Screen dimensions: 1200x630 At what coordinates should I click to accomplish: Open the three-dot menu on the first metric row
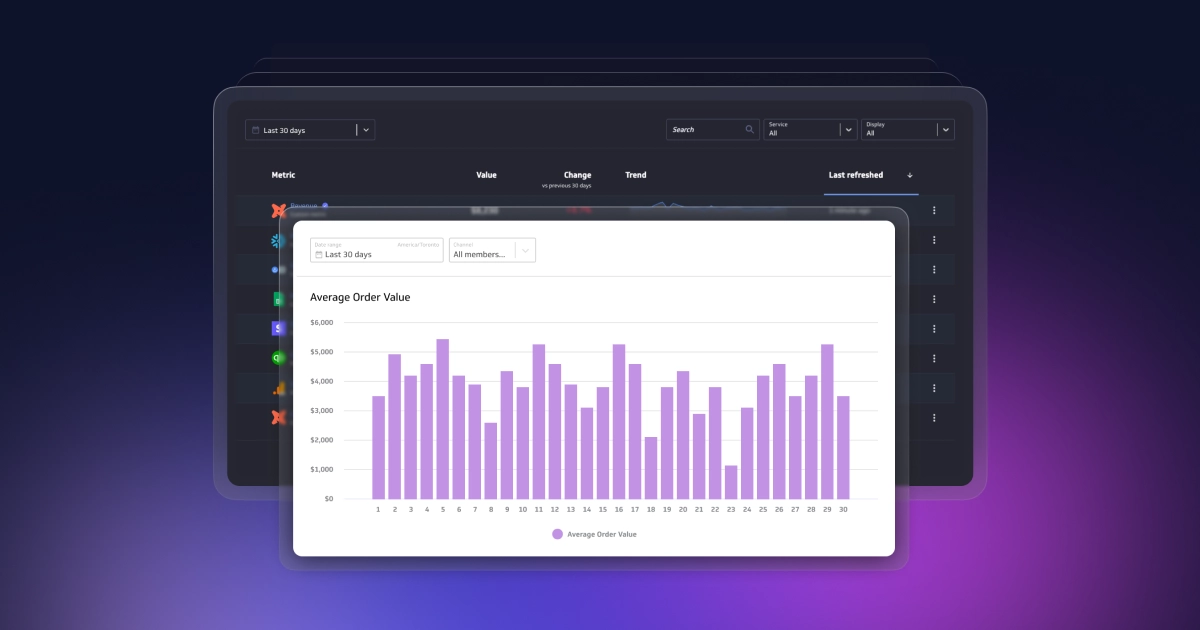click(934, 210)
